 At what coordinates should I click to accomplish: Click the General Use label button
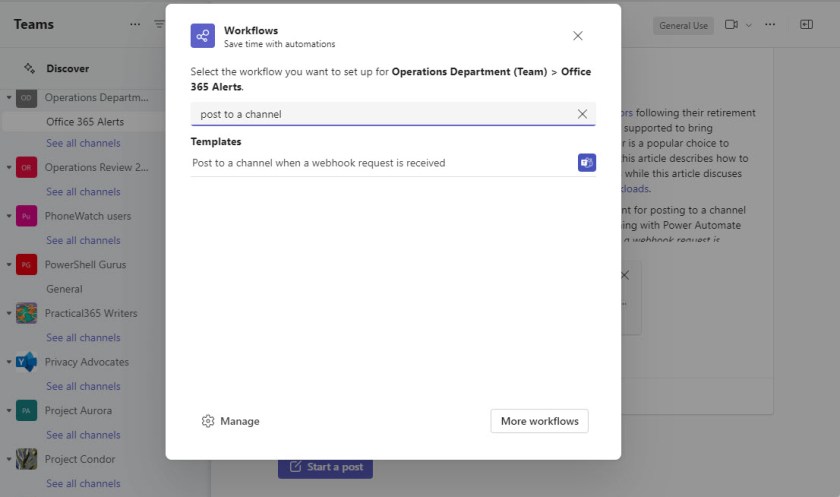click(x=683, y=25)
